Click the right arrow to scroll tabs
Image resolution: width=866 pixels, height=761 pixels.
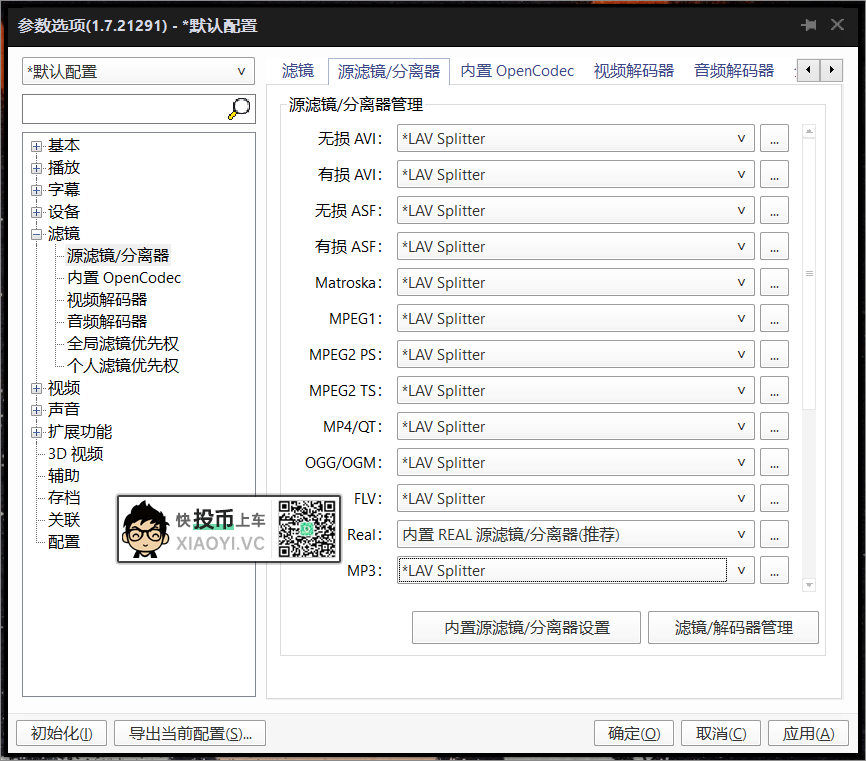[831, 70]
